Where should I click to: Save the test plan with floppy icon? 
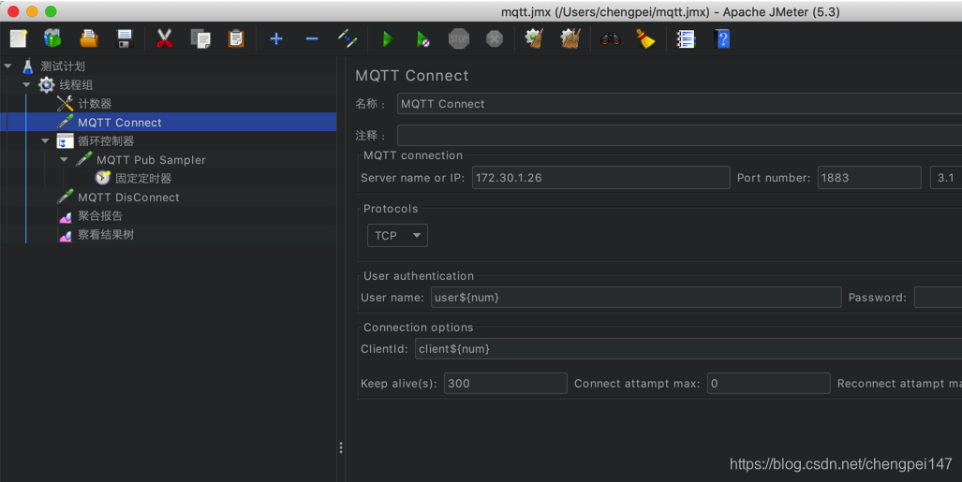click(x=125, y=39)
